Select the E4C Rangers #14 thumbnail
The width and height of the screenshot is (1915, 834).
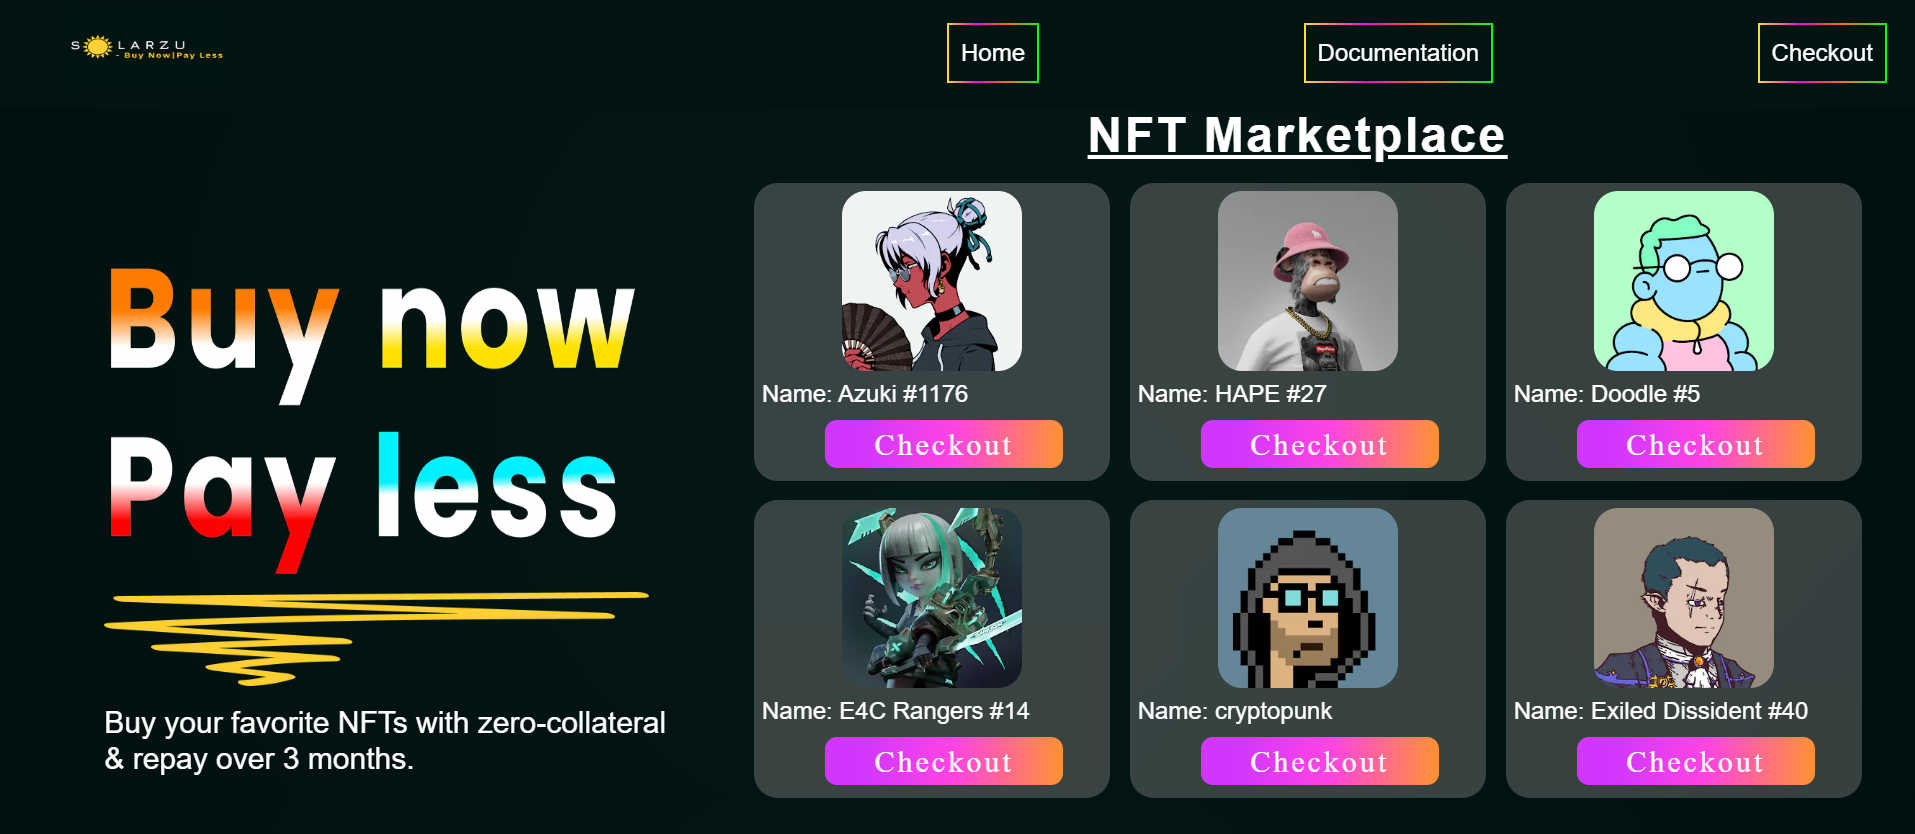point(932,598)
